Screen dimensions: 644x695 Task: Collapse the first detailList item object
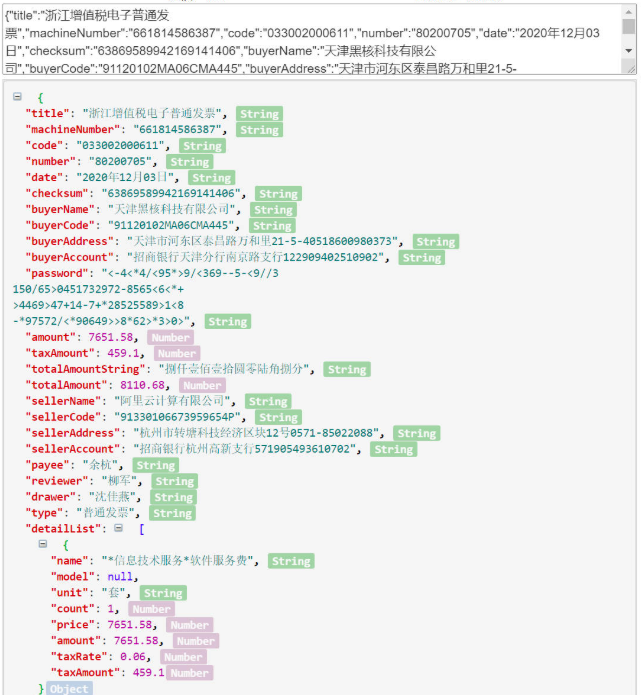point(43,545)
